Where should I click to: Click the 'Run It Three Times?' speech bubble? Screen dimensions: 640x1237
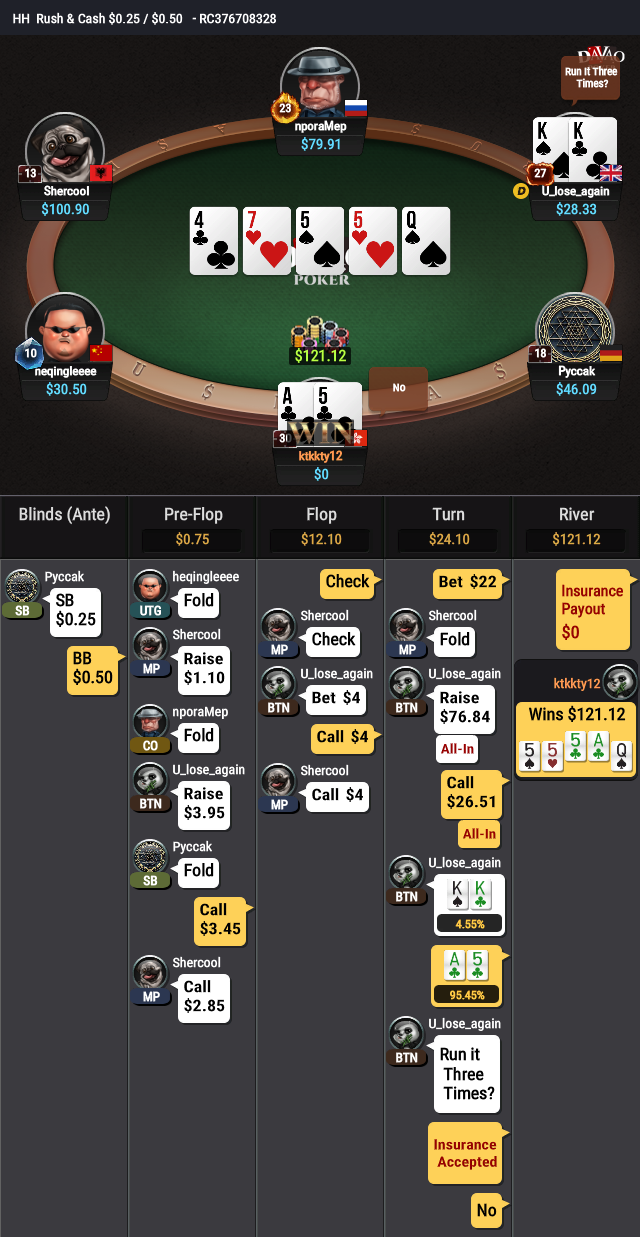[x=590, y=79]
